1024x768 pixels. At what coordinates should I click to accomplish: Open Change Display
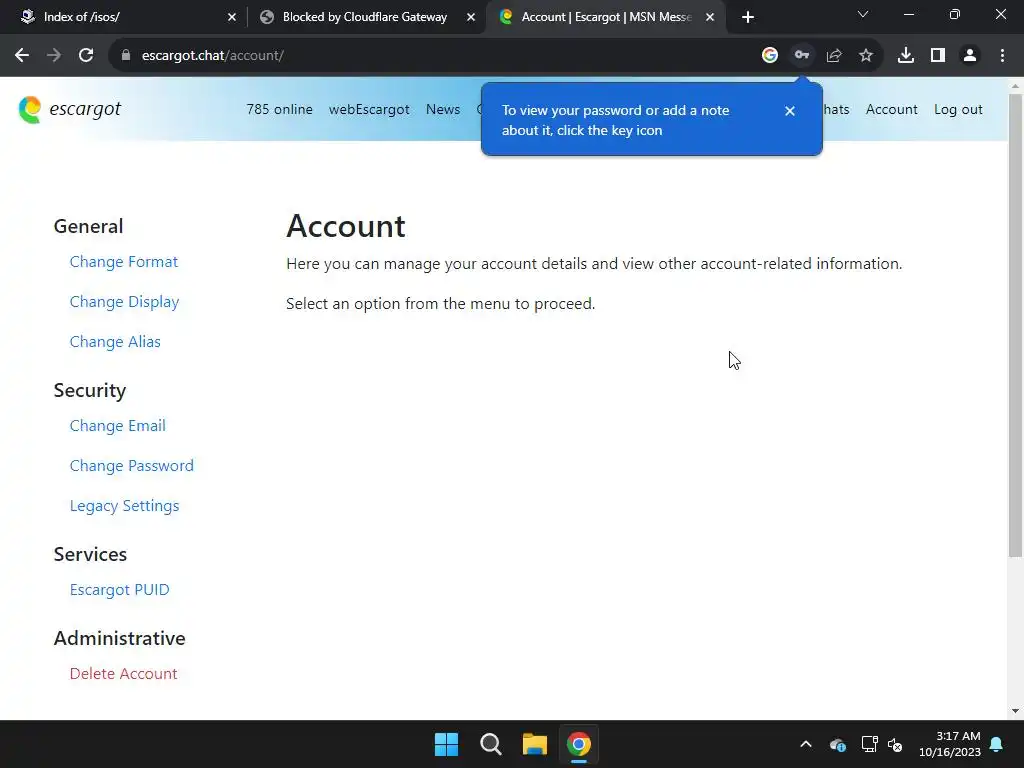click(124, 302)
